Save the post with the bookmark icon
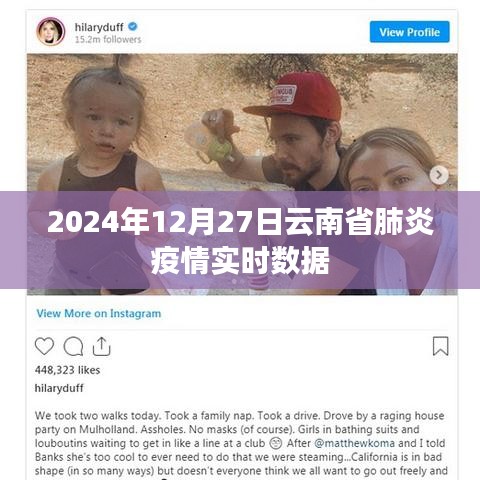 (440, 346)
